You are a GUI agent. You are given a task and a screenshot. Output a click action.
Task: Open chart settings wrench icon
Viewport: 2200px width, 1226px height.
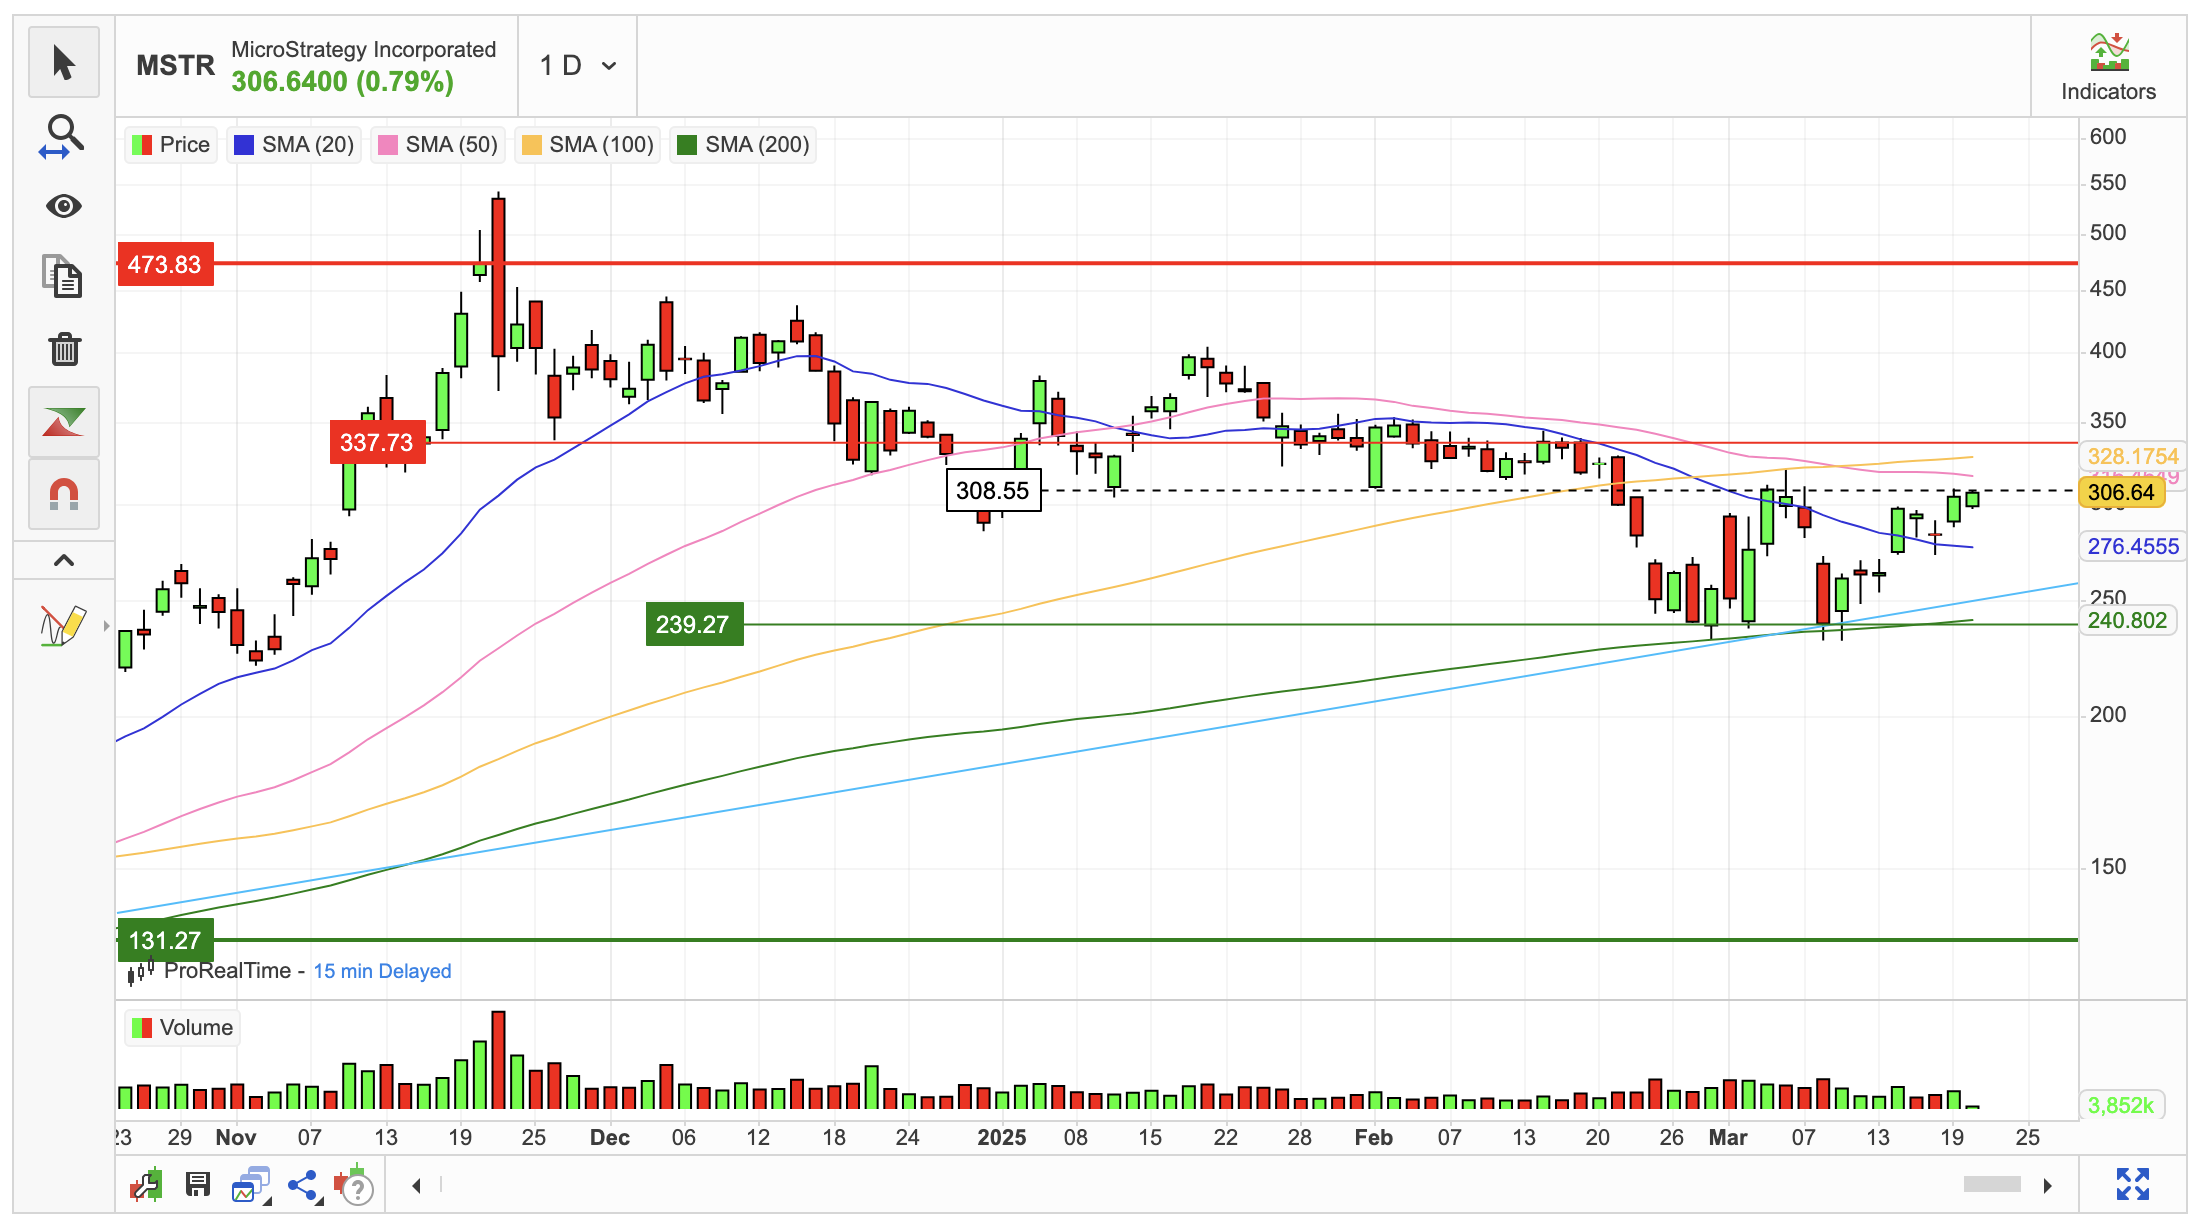(147, 1185)
